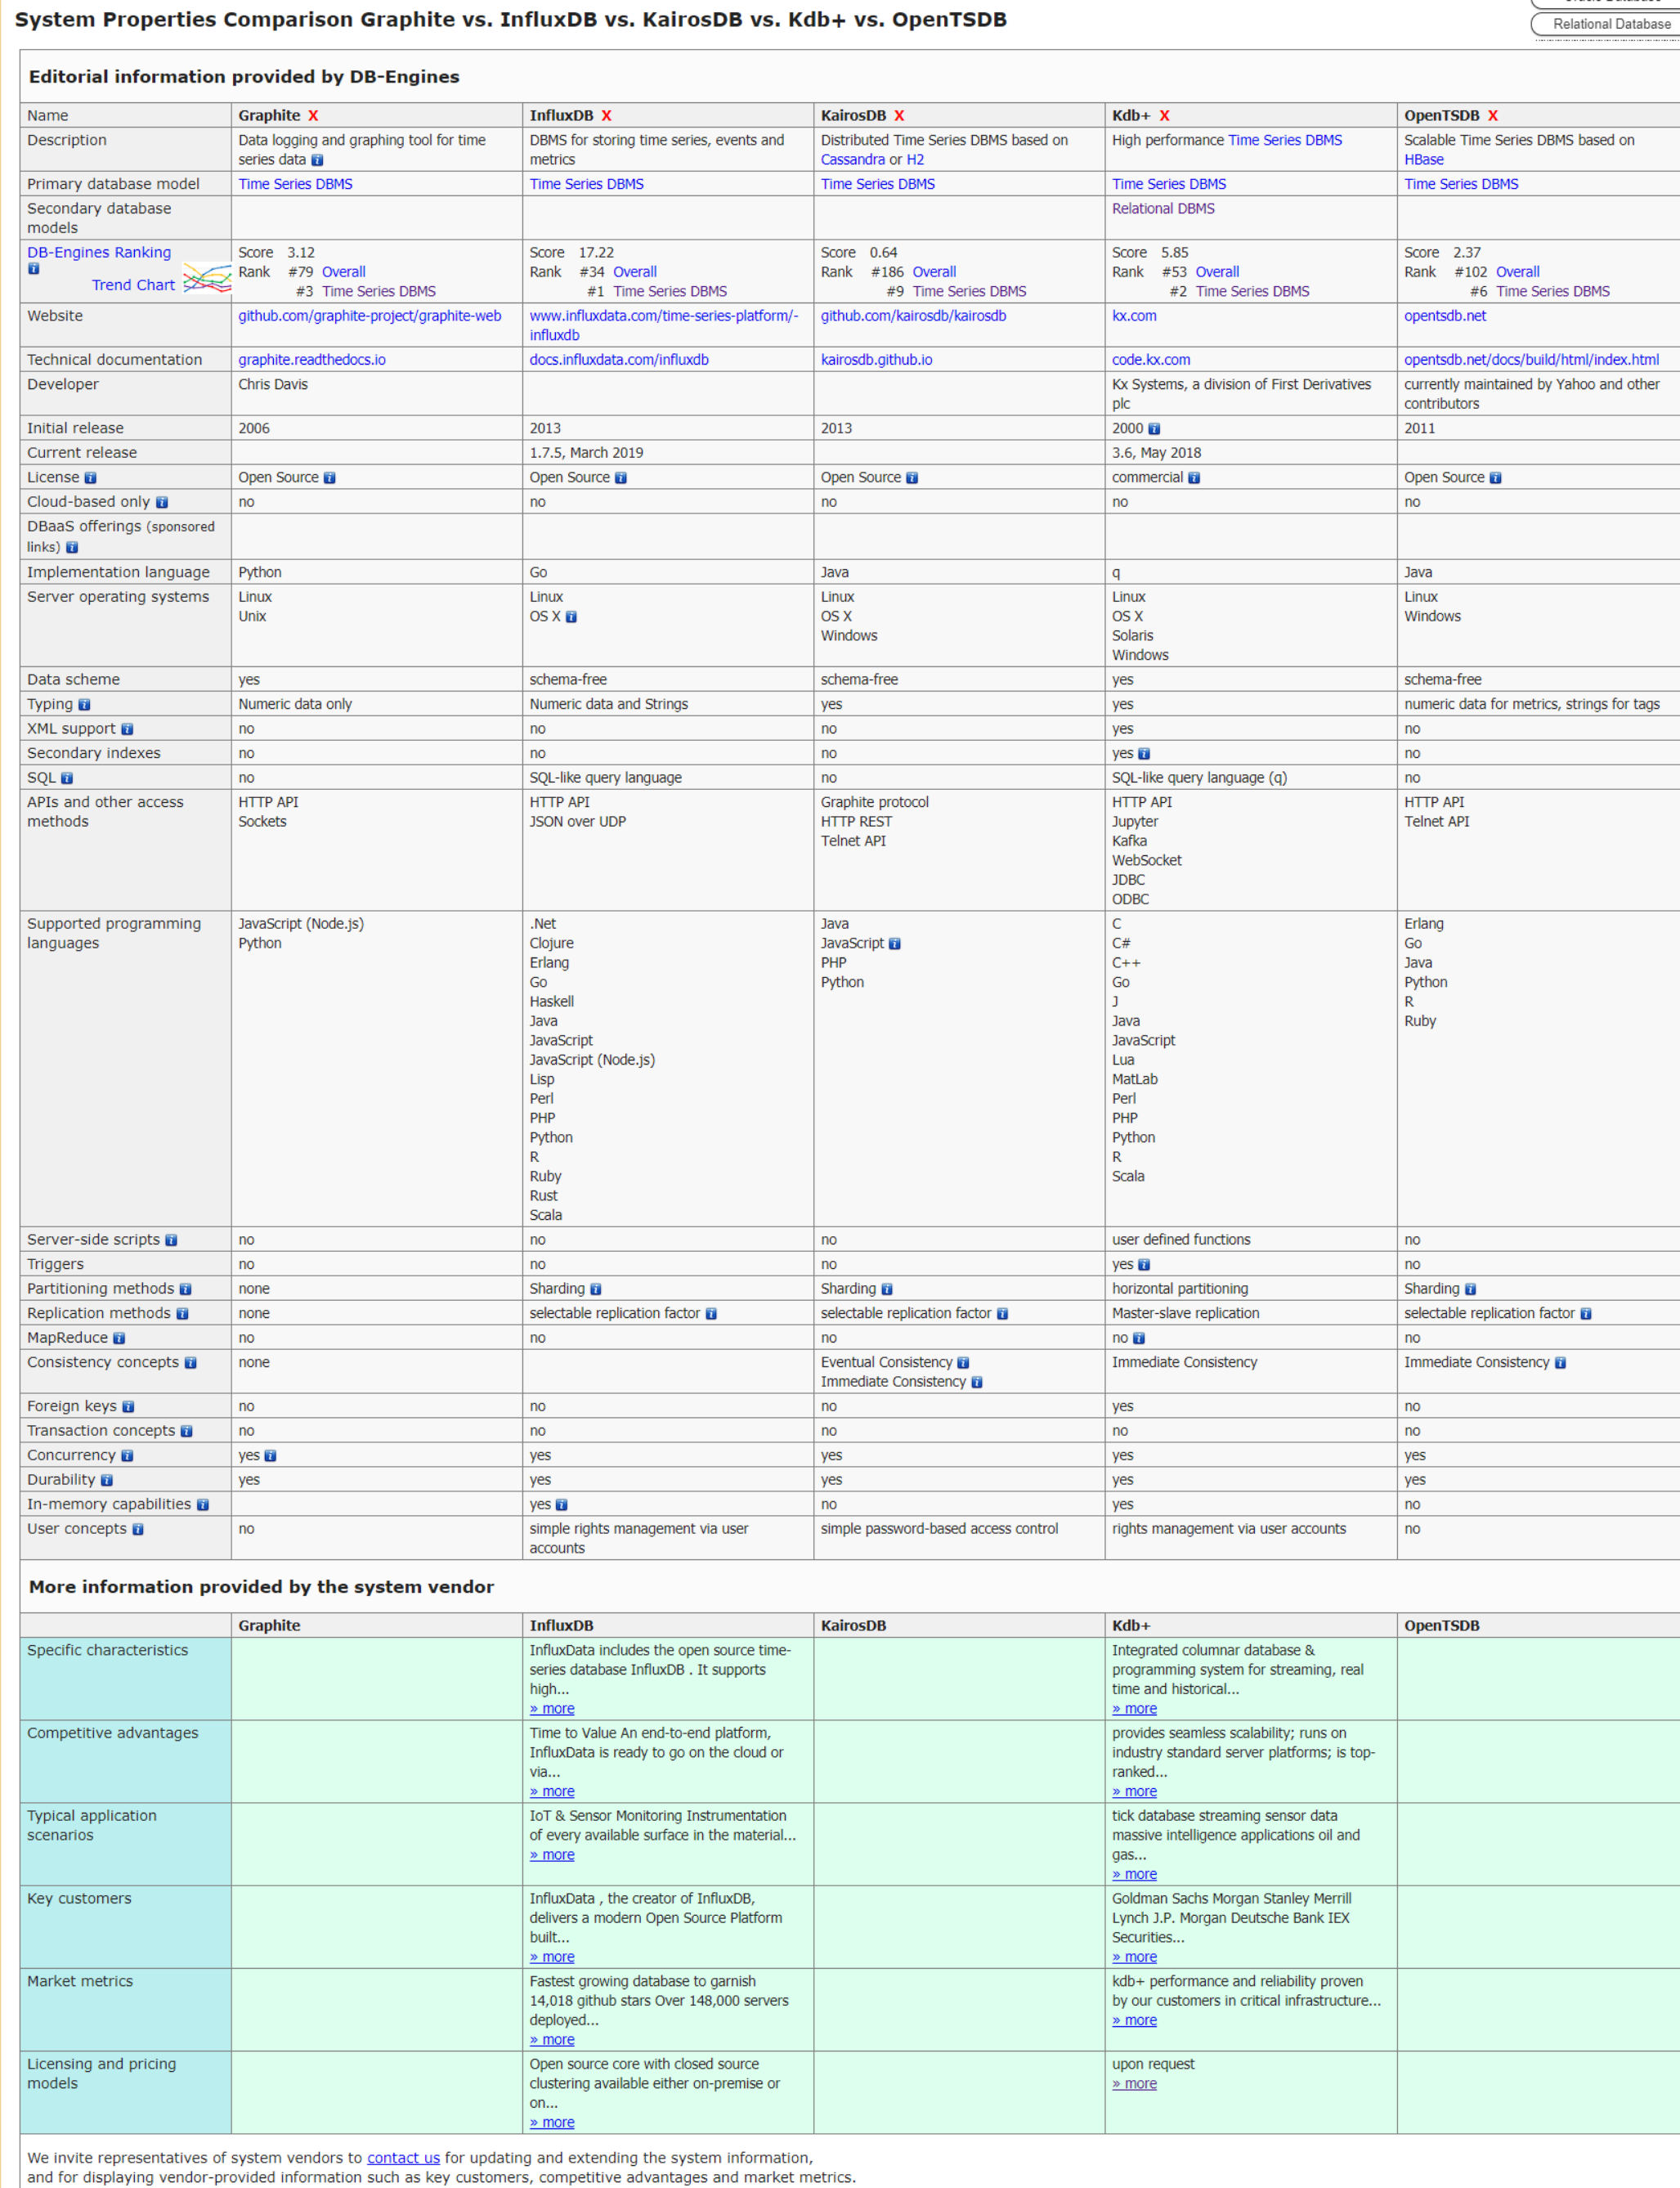Open InfluxDB's Overall ranking link
Viewport: 1680px width, 2188px height.
tap(637, 271)
